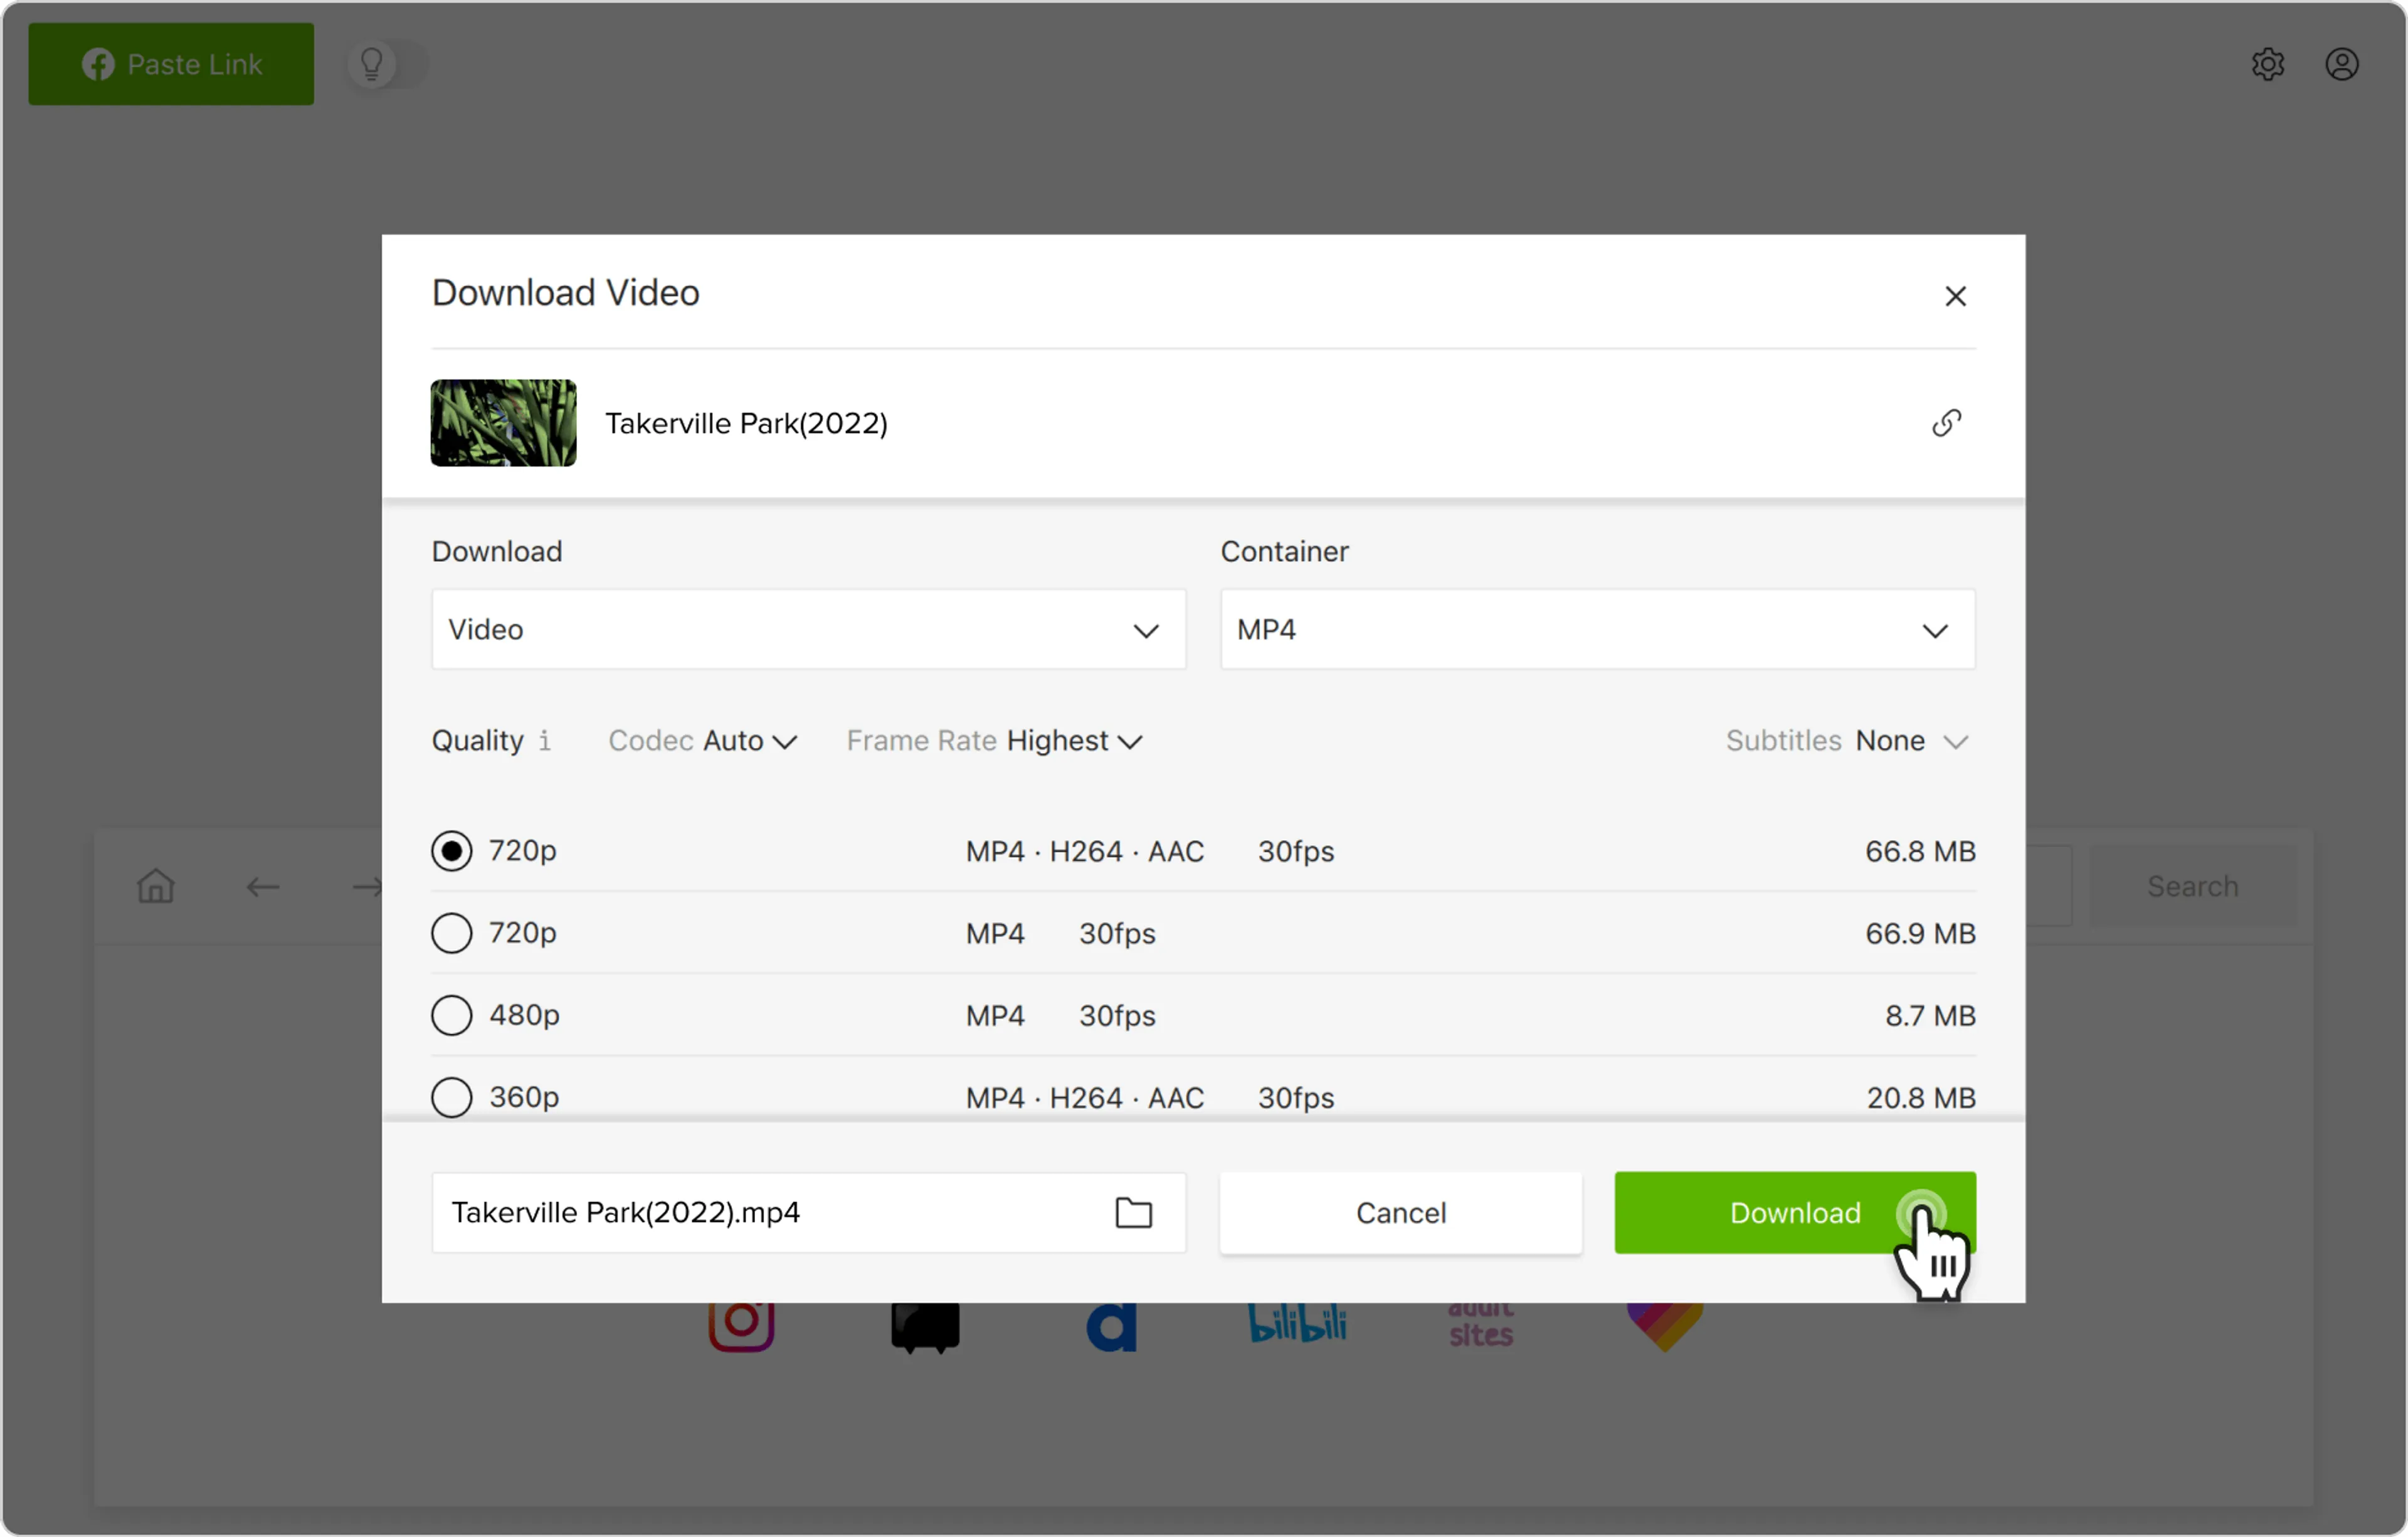Screen dimensions: 2408x1537
Task: Open the folder browse icon in filename field
Action: [x=1133, y=1212]
